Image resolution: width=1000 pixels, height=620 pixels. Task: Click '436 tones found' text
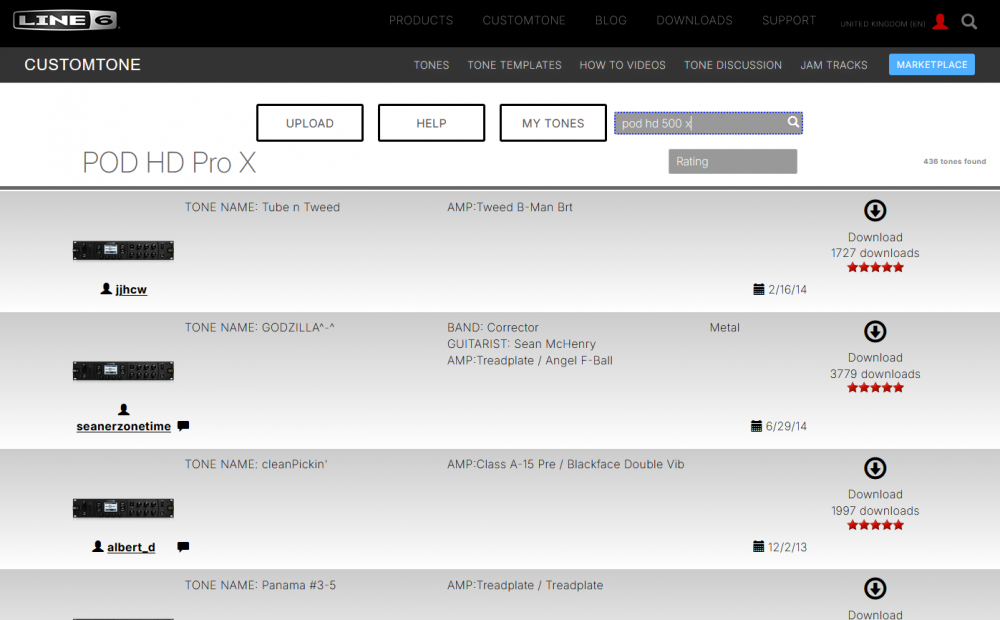pos(954,161)
